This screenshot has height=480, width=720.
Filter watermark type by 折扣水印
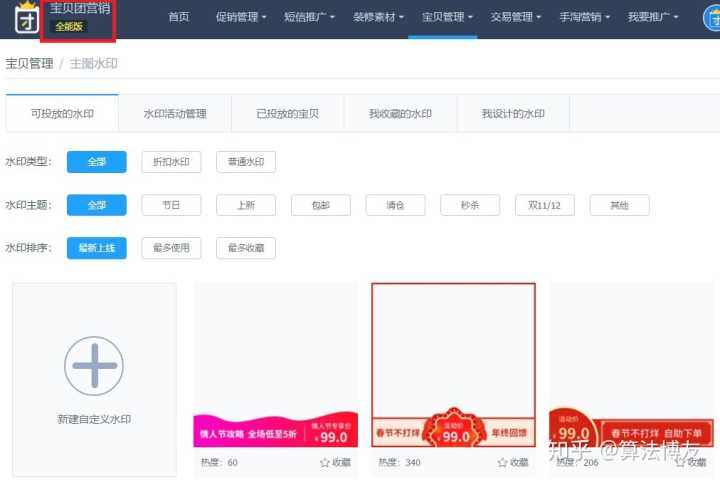pyautogui.click(x=171, y=162)
